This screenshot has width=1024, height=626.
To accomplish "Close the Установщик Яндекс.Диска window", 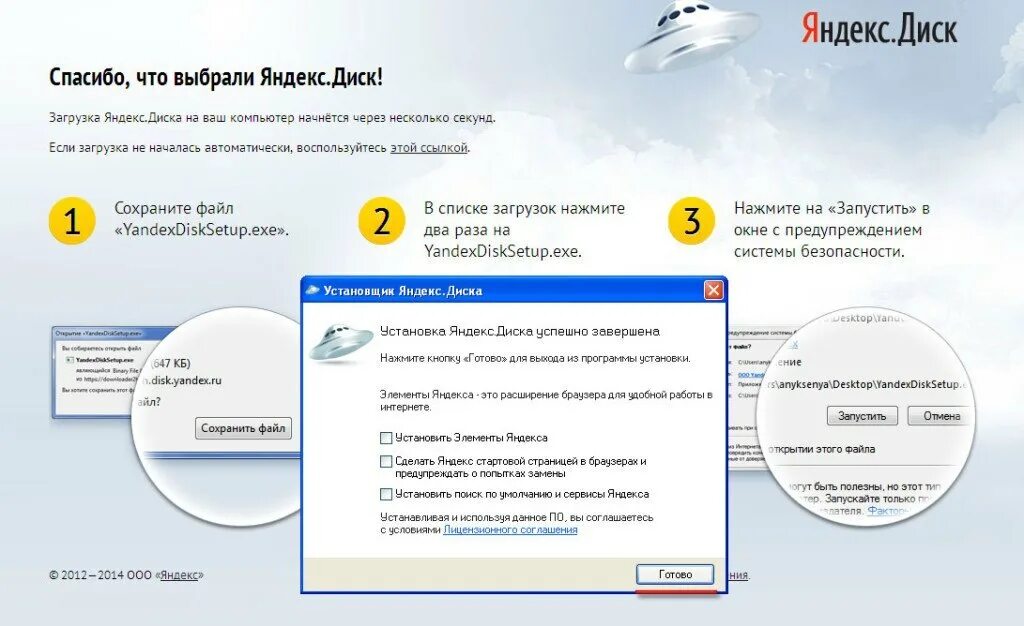I will pos(713,290).
